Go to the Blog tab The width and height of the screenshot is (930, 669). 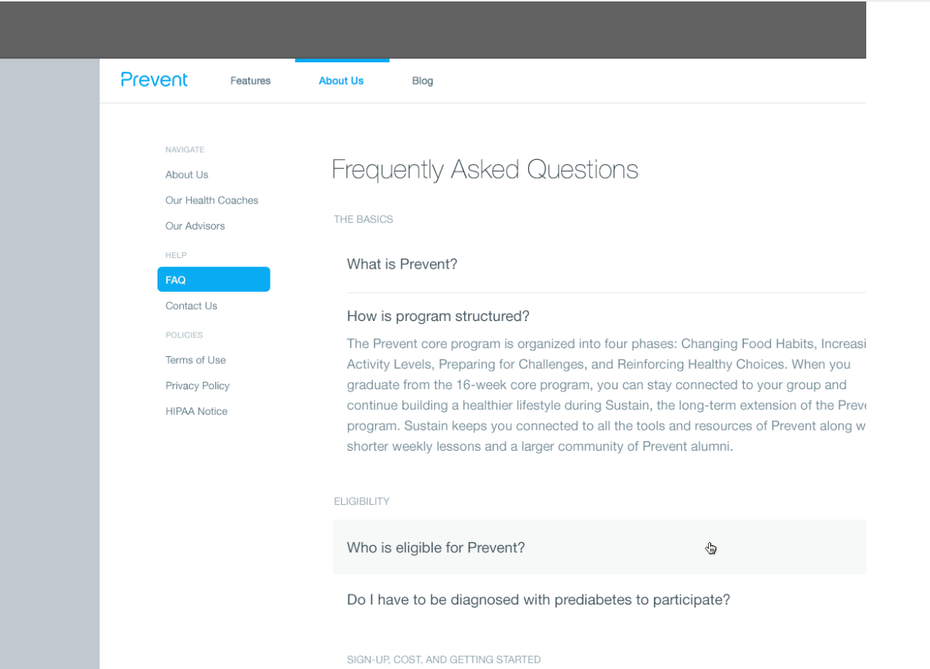coord(422,81)
